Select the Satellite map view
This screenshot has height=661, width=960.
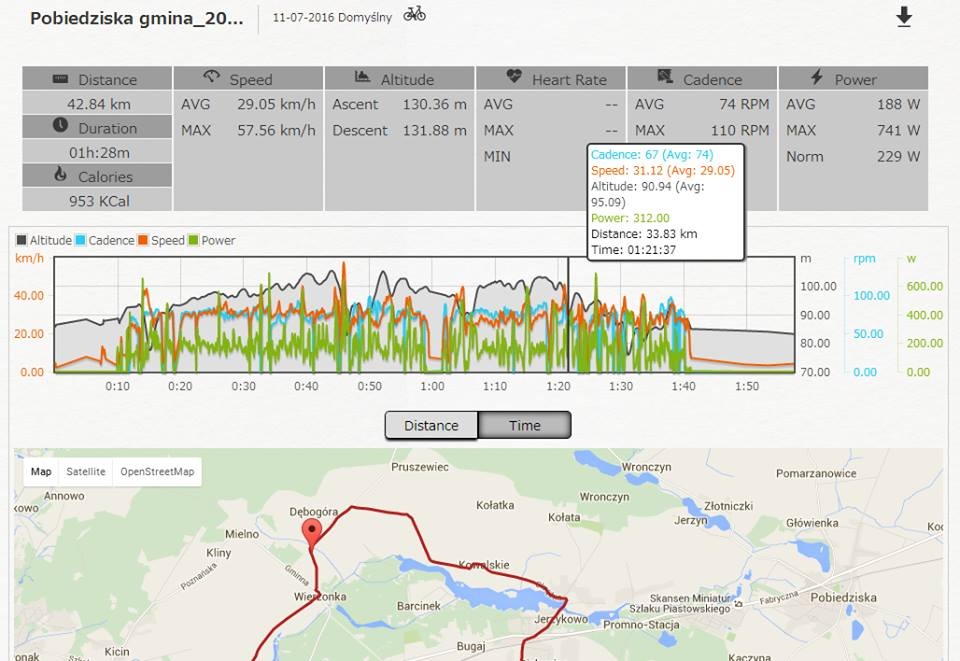(85, 472)
